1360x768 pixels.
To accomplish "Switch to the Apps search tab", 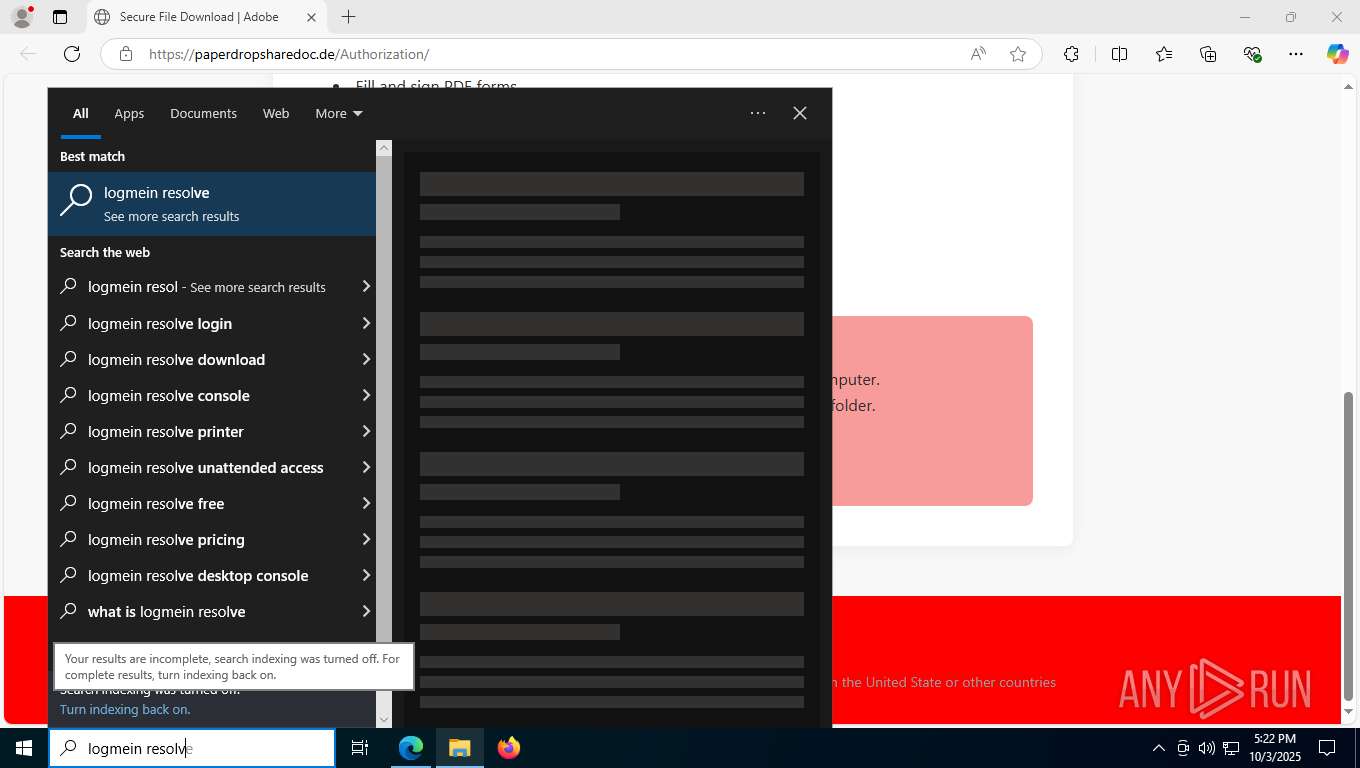I will pyautogui.click(x=129, y=113).
